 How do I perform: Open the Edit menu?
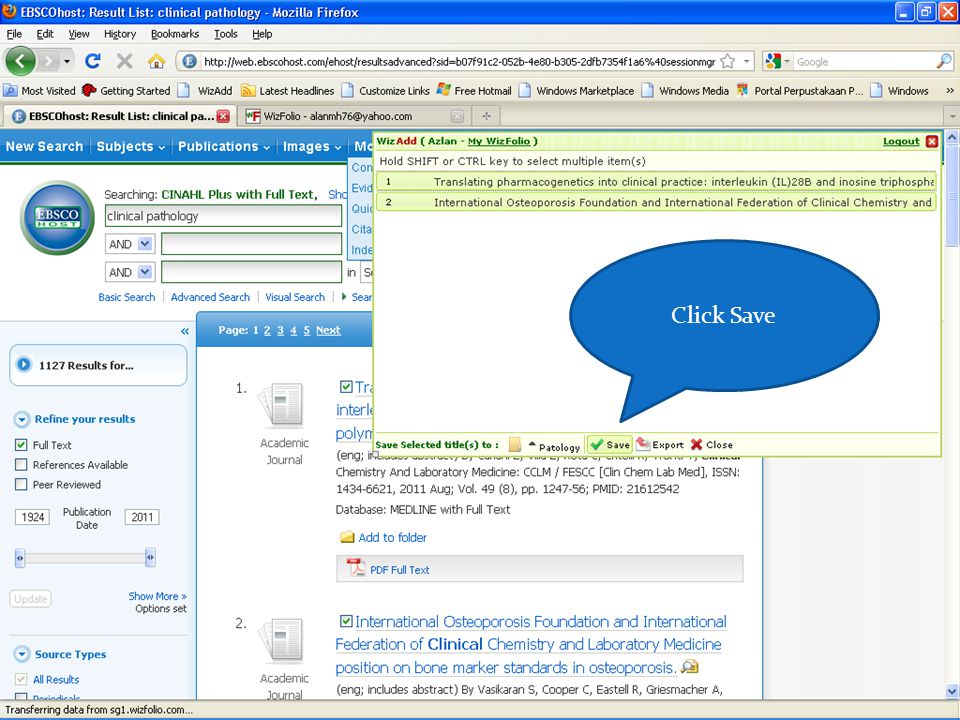click(45, 34)
